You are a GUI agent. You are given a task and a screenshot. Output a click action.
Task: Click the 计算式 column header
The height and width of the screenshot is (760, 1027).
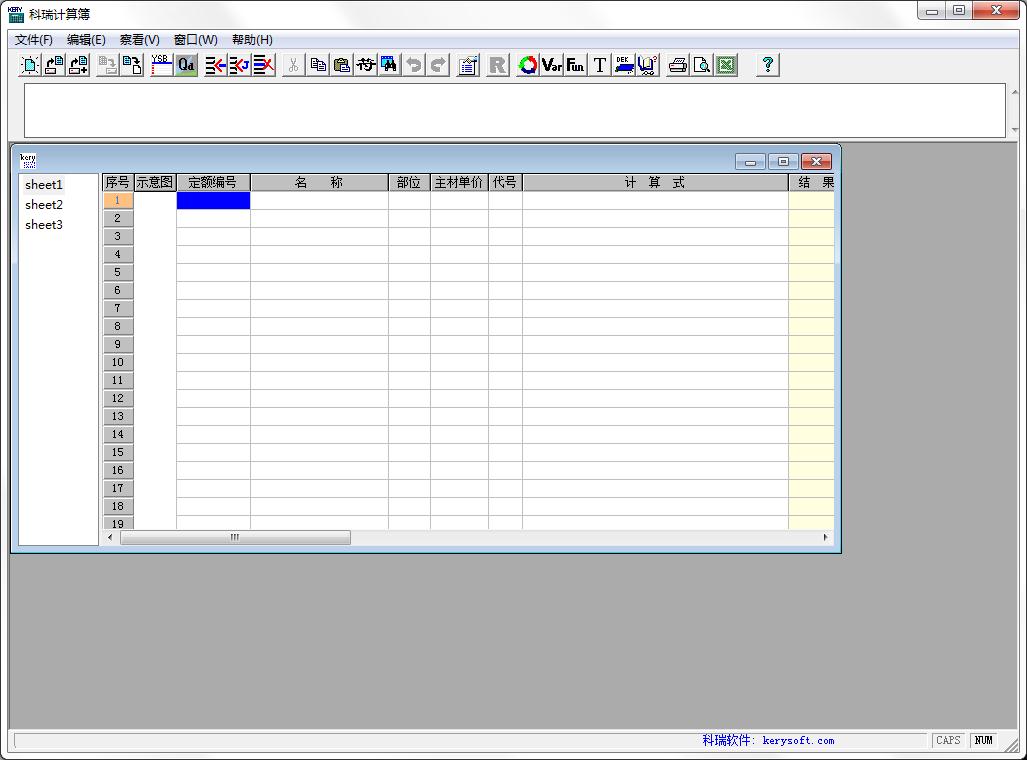655,183
